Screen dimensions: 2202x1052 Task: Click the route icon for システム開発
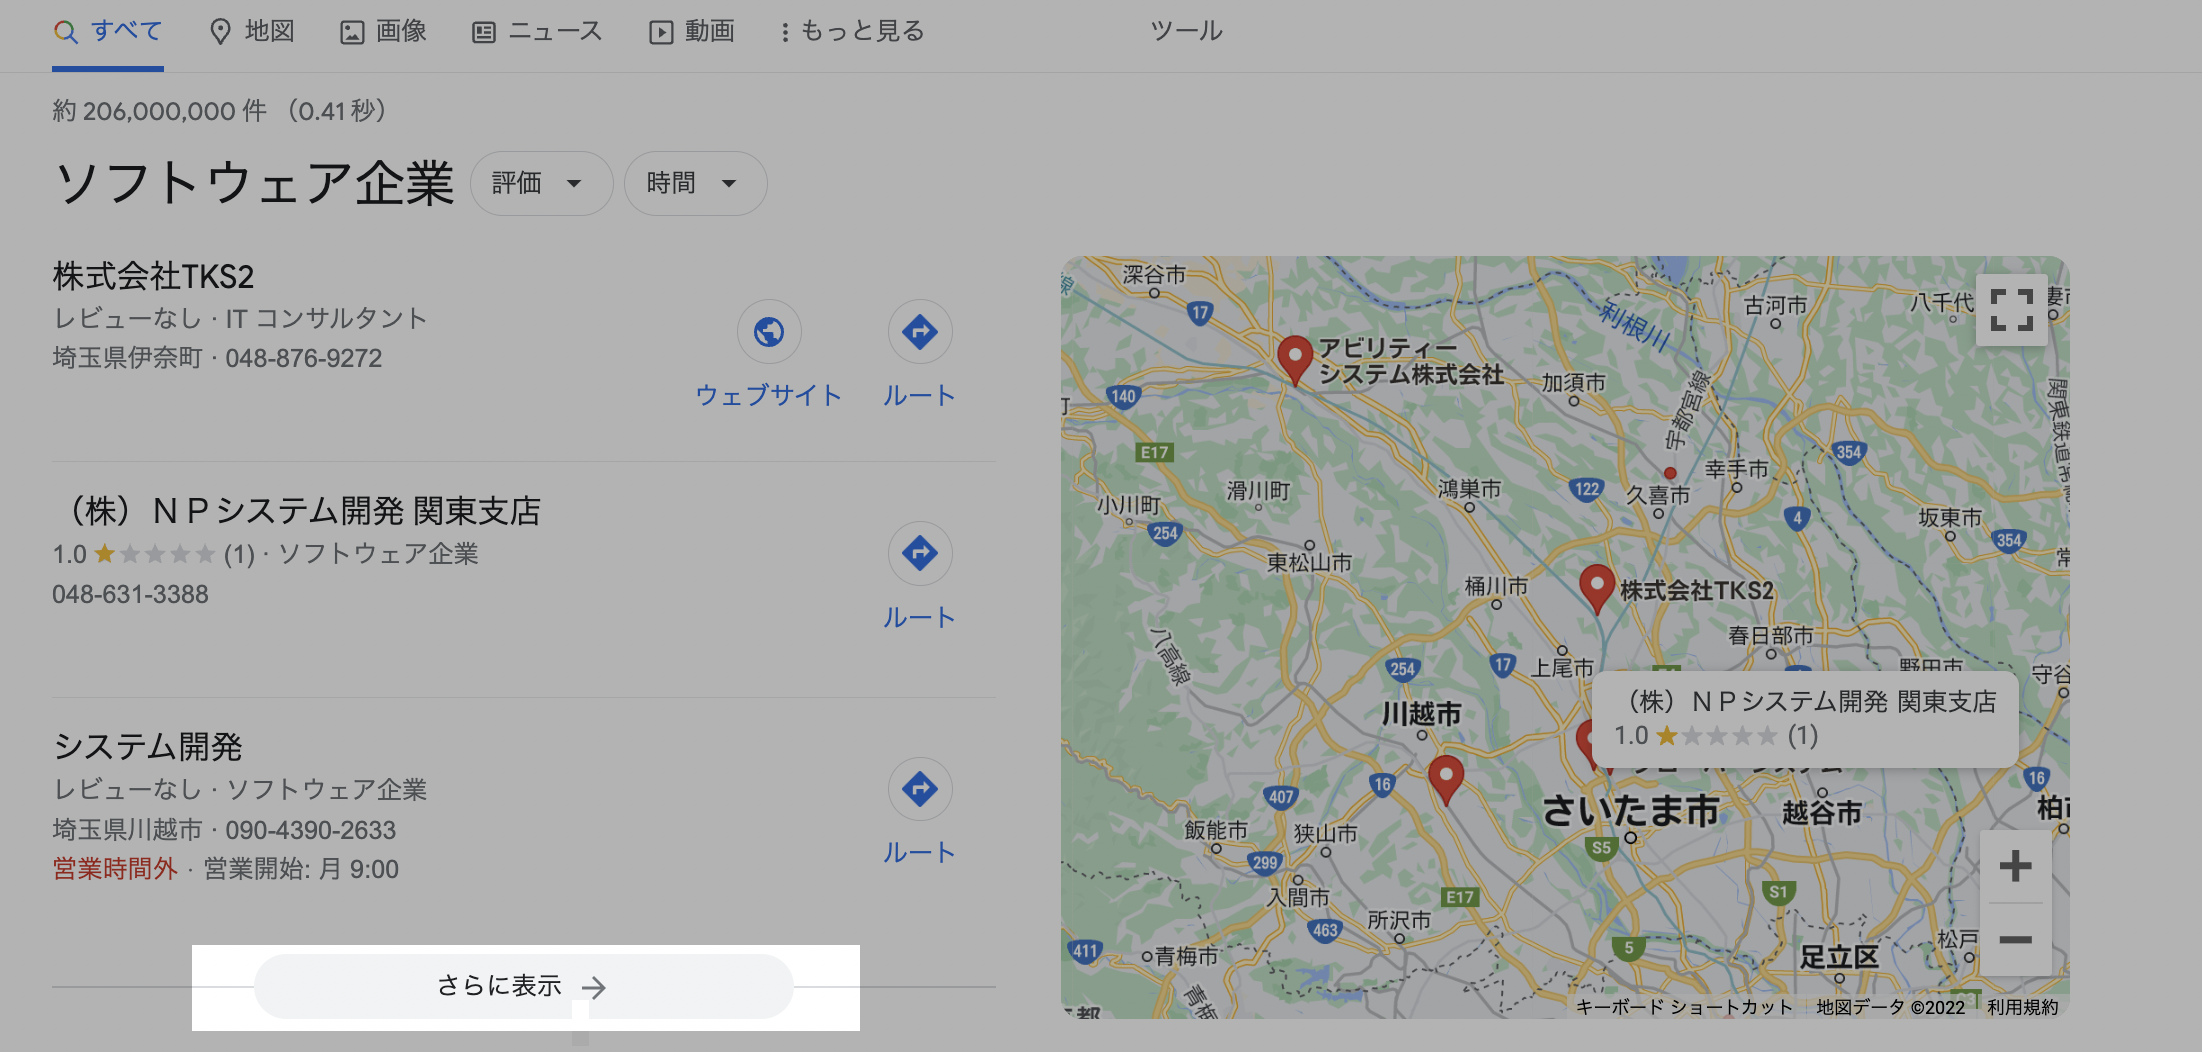pos(920,788)
